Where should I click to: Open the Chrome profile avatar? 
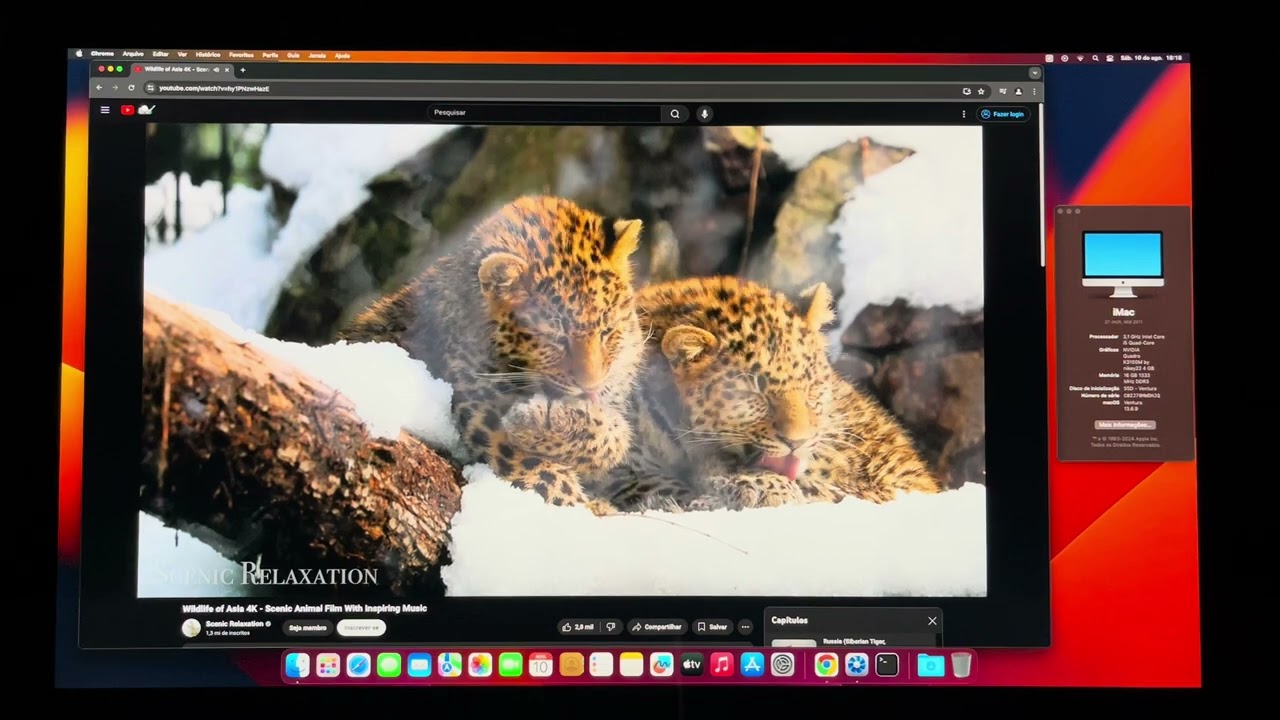pos(1019,91)
